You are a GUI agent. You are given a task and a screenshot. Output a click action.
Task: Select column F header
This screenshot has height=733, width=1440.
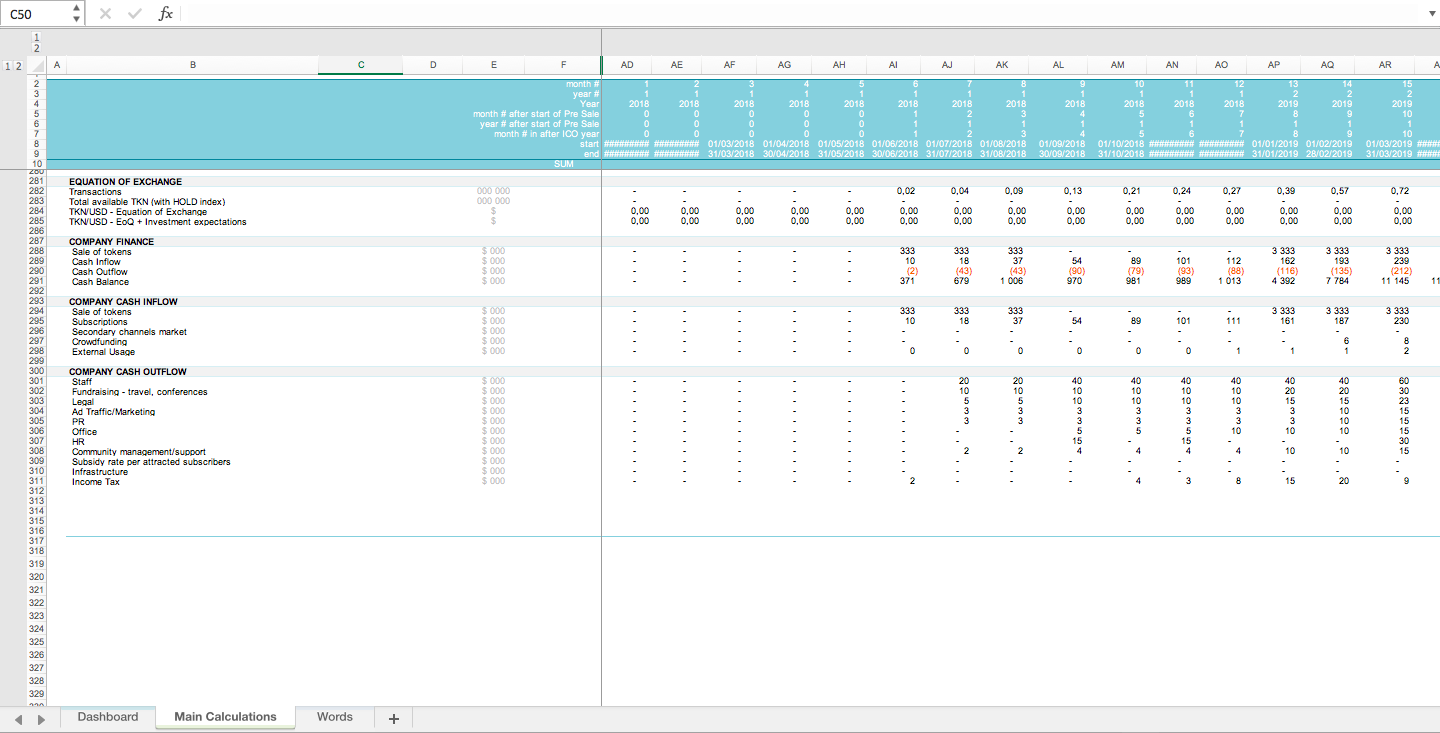563,66
